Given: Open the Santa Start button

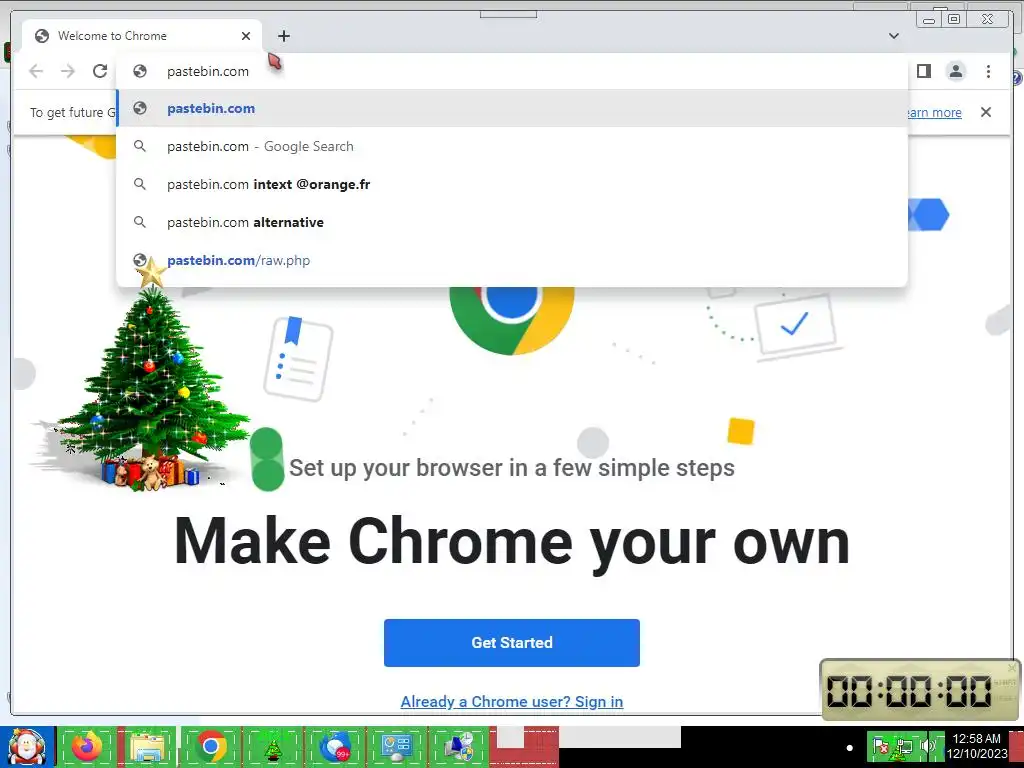Looking at the screenshot, I should click(x=27, y=747).
